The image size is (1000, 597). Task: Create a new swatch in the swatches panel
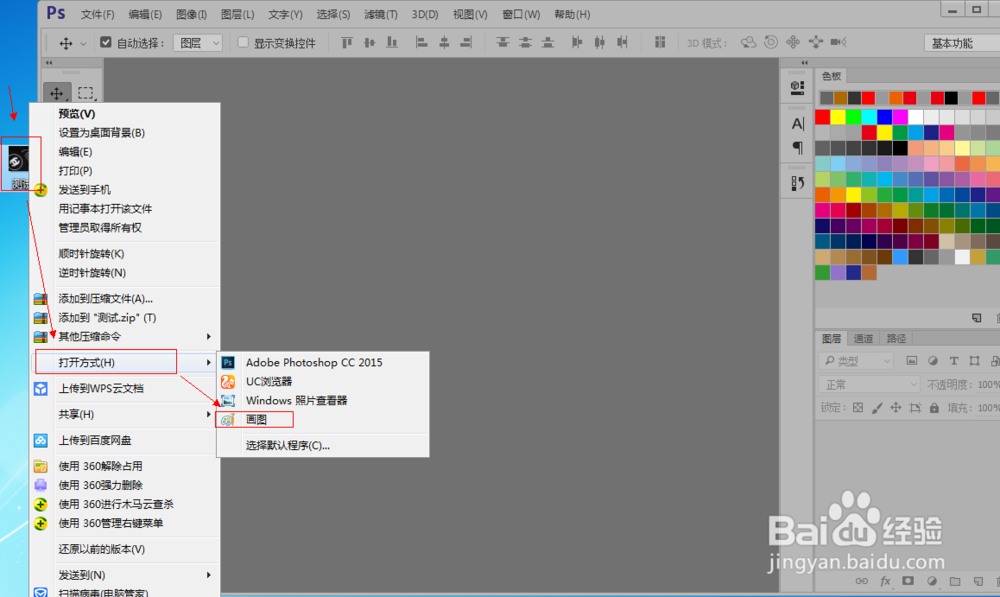(x=976, y=318)
